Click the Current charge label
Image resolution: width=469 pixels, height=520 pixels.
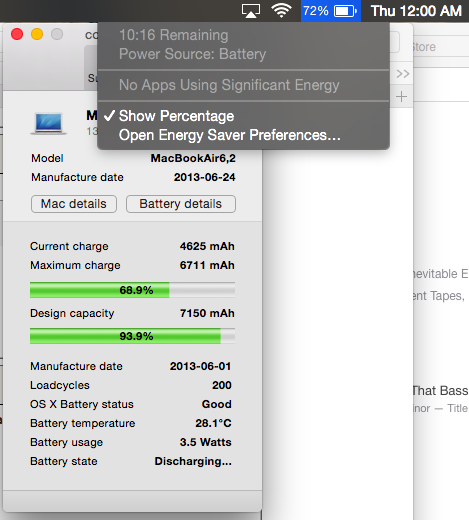point(69,246)
